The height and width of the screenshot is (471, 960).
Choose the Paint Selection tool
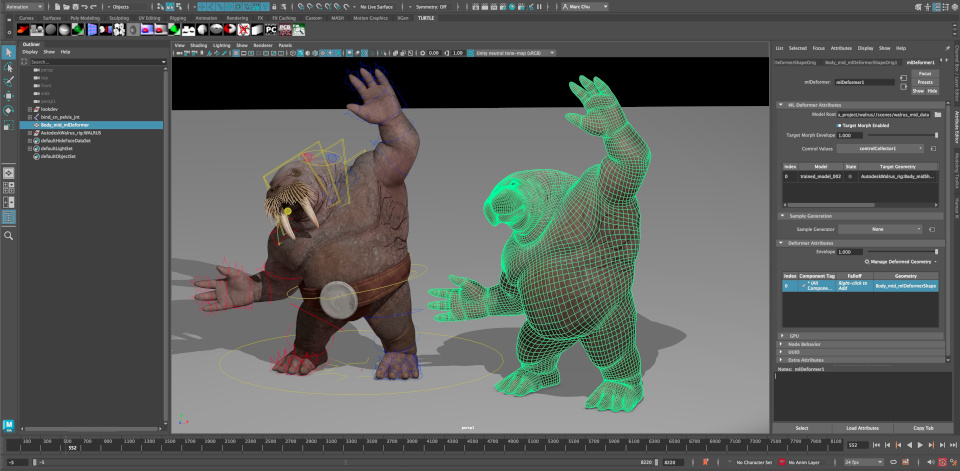coord(9,82)
